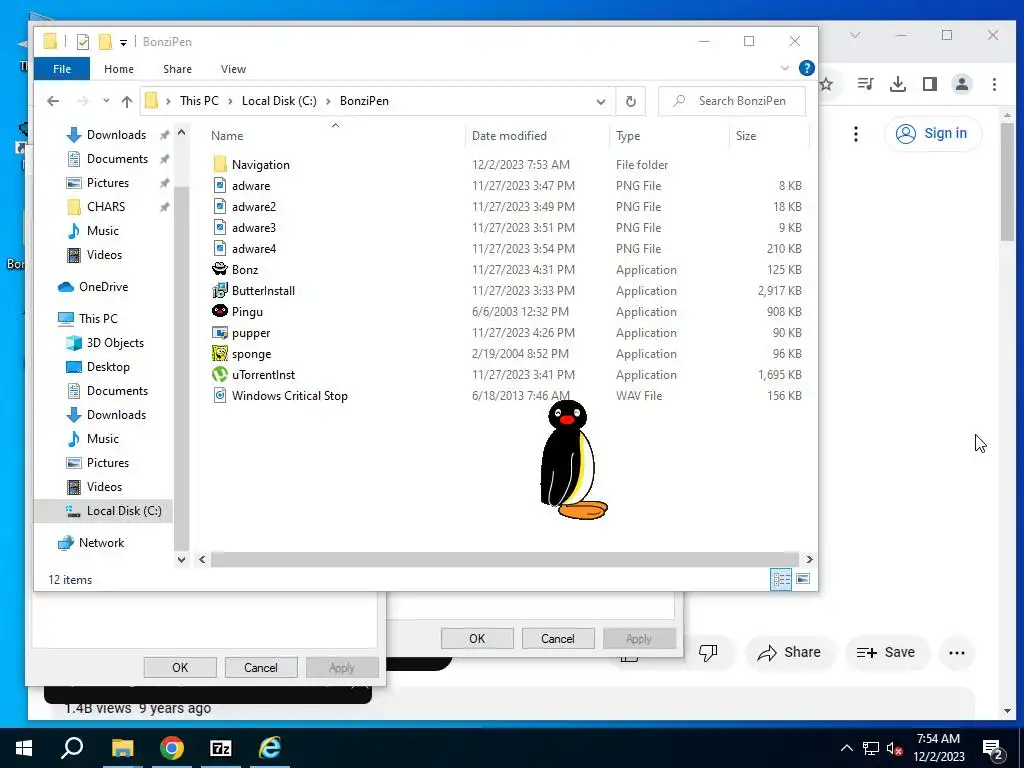Screen dimensions: 1024x768
Task: Open YouTube settings three-dot menu
Action: click(856, 134)
